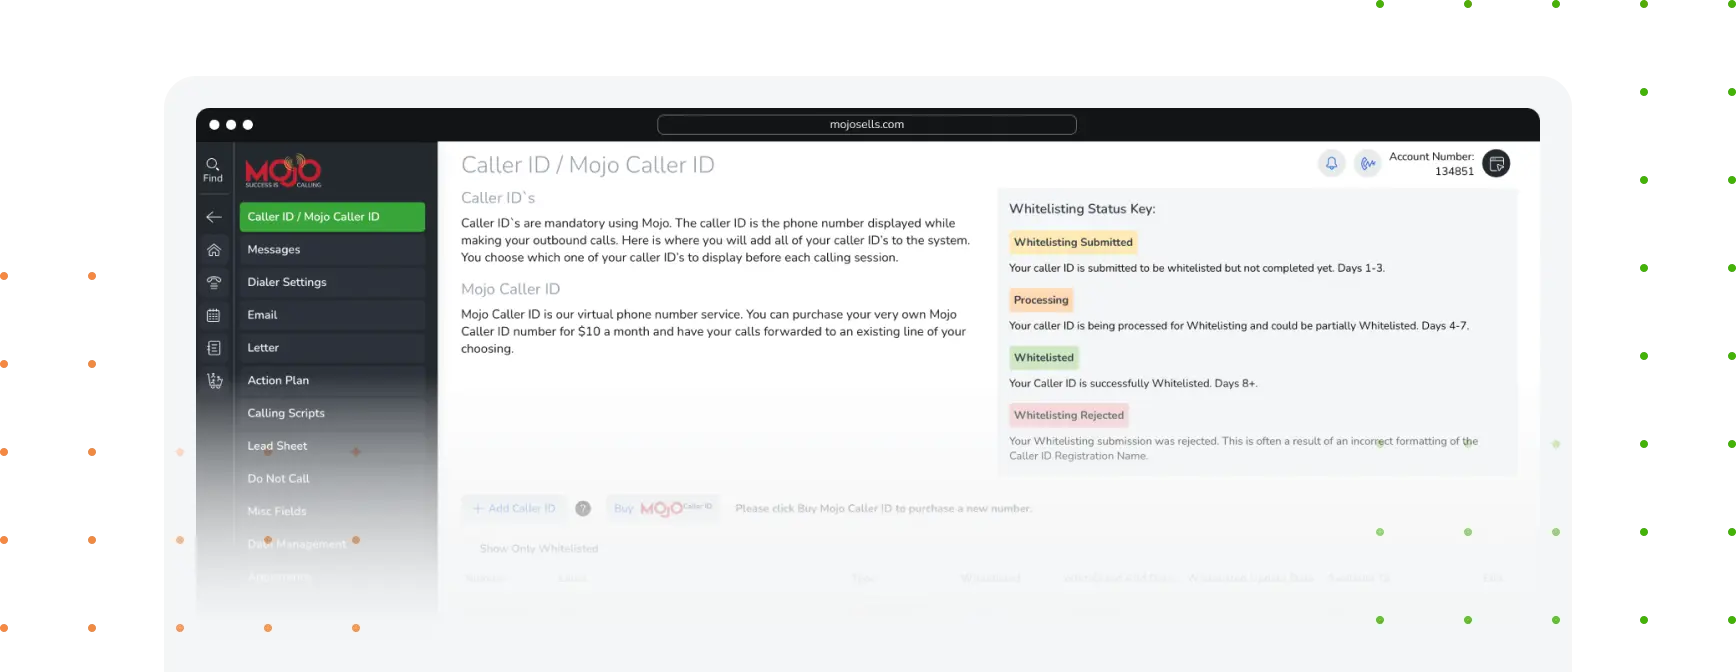
Task: Click the Whitelisting Submitted status badge
Action: (1073, 242)
